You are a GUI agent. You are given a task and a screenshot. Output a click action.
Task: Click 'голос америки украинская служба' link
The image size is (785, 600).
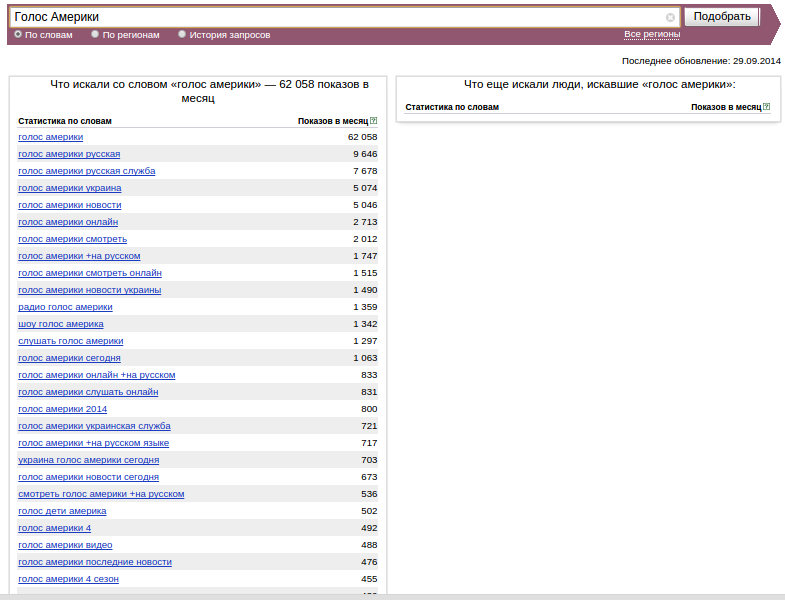(x=94, y=426)
